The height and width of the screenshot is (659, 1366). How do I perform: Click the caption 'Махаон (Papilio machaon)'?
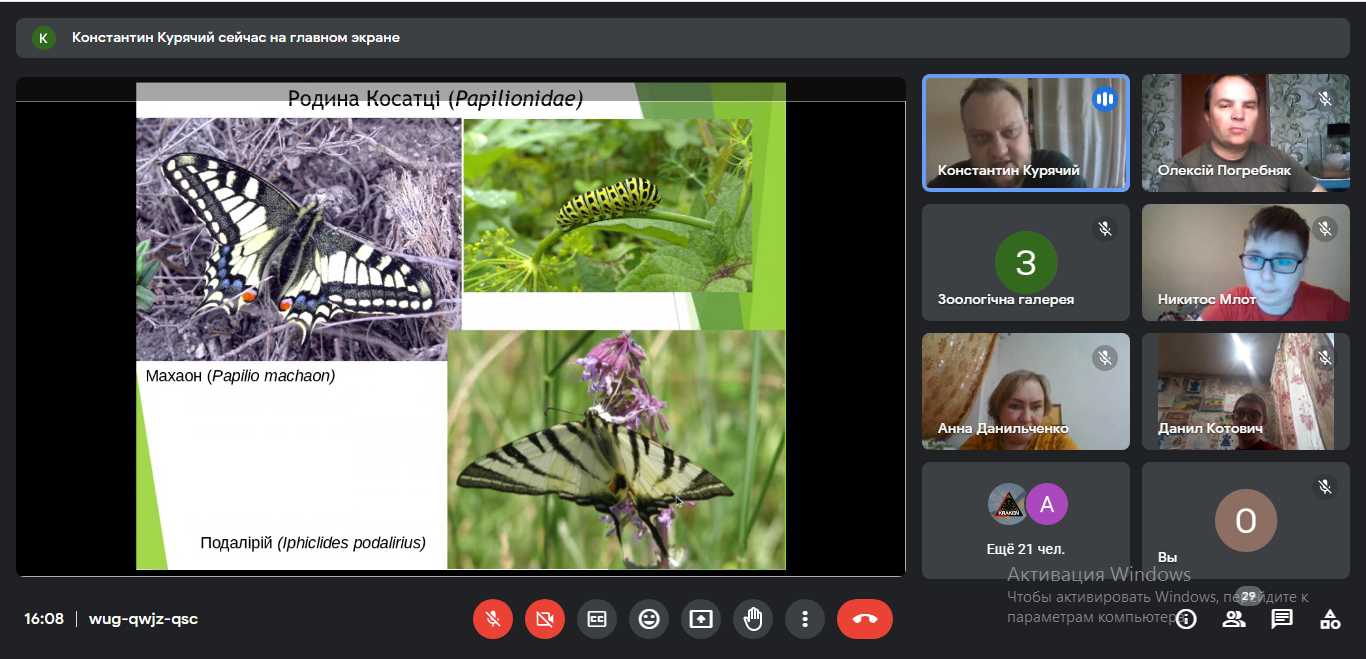click(240, 376)
